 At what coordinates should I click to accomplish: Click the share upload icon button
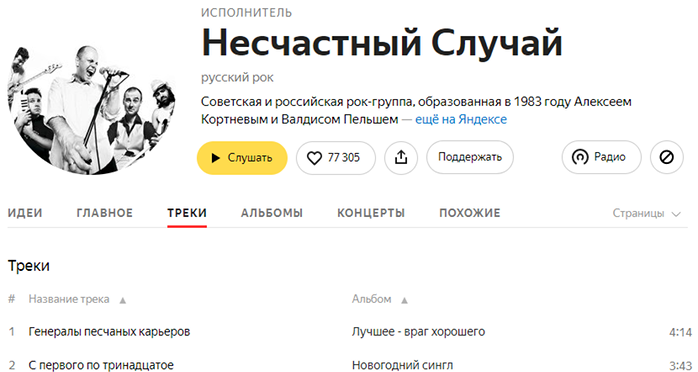[401, 158]
